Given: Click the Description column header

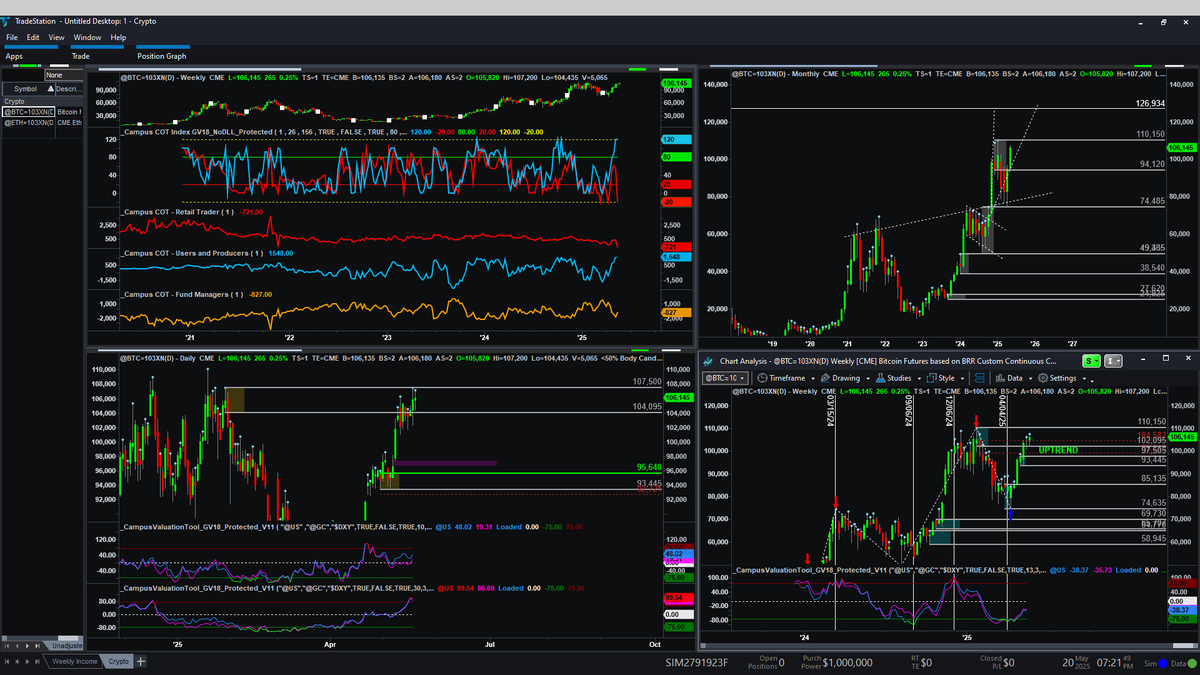Looking at the screenshot, I should tap(69, 89).
